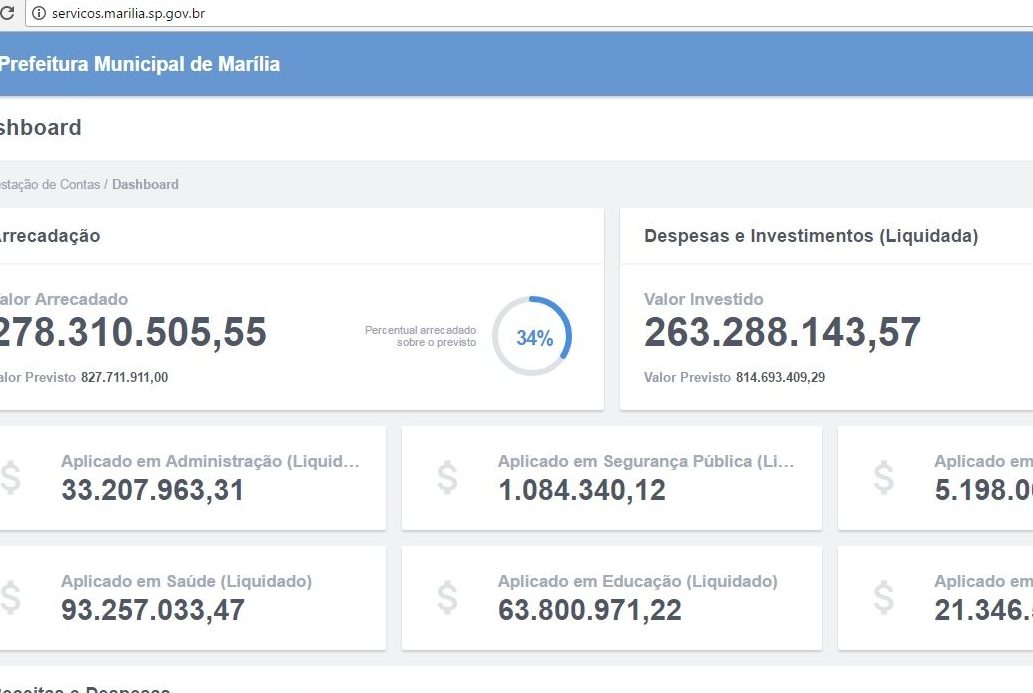
Task: Click the 1.084.340,12 Segurança Pública amount
Action: [581, 490]
